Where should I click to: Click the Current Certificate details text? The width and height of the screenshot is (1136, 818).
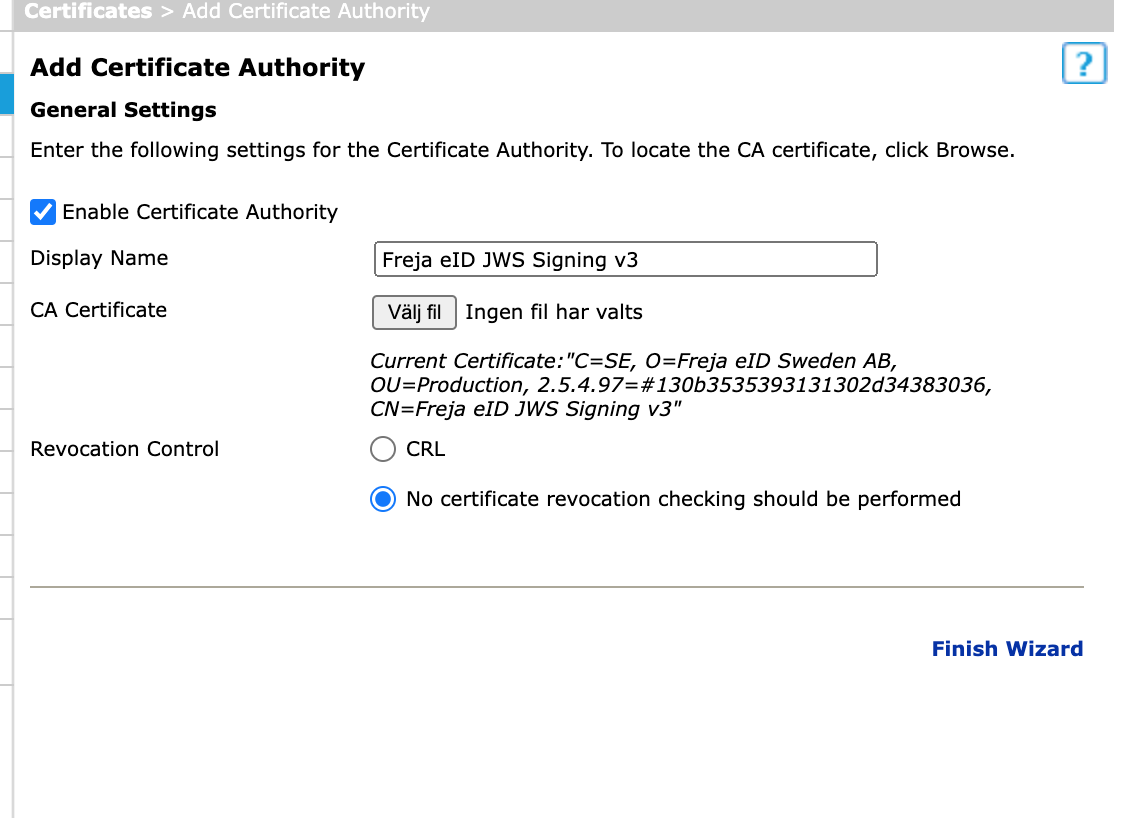click(680, 385)
